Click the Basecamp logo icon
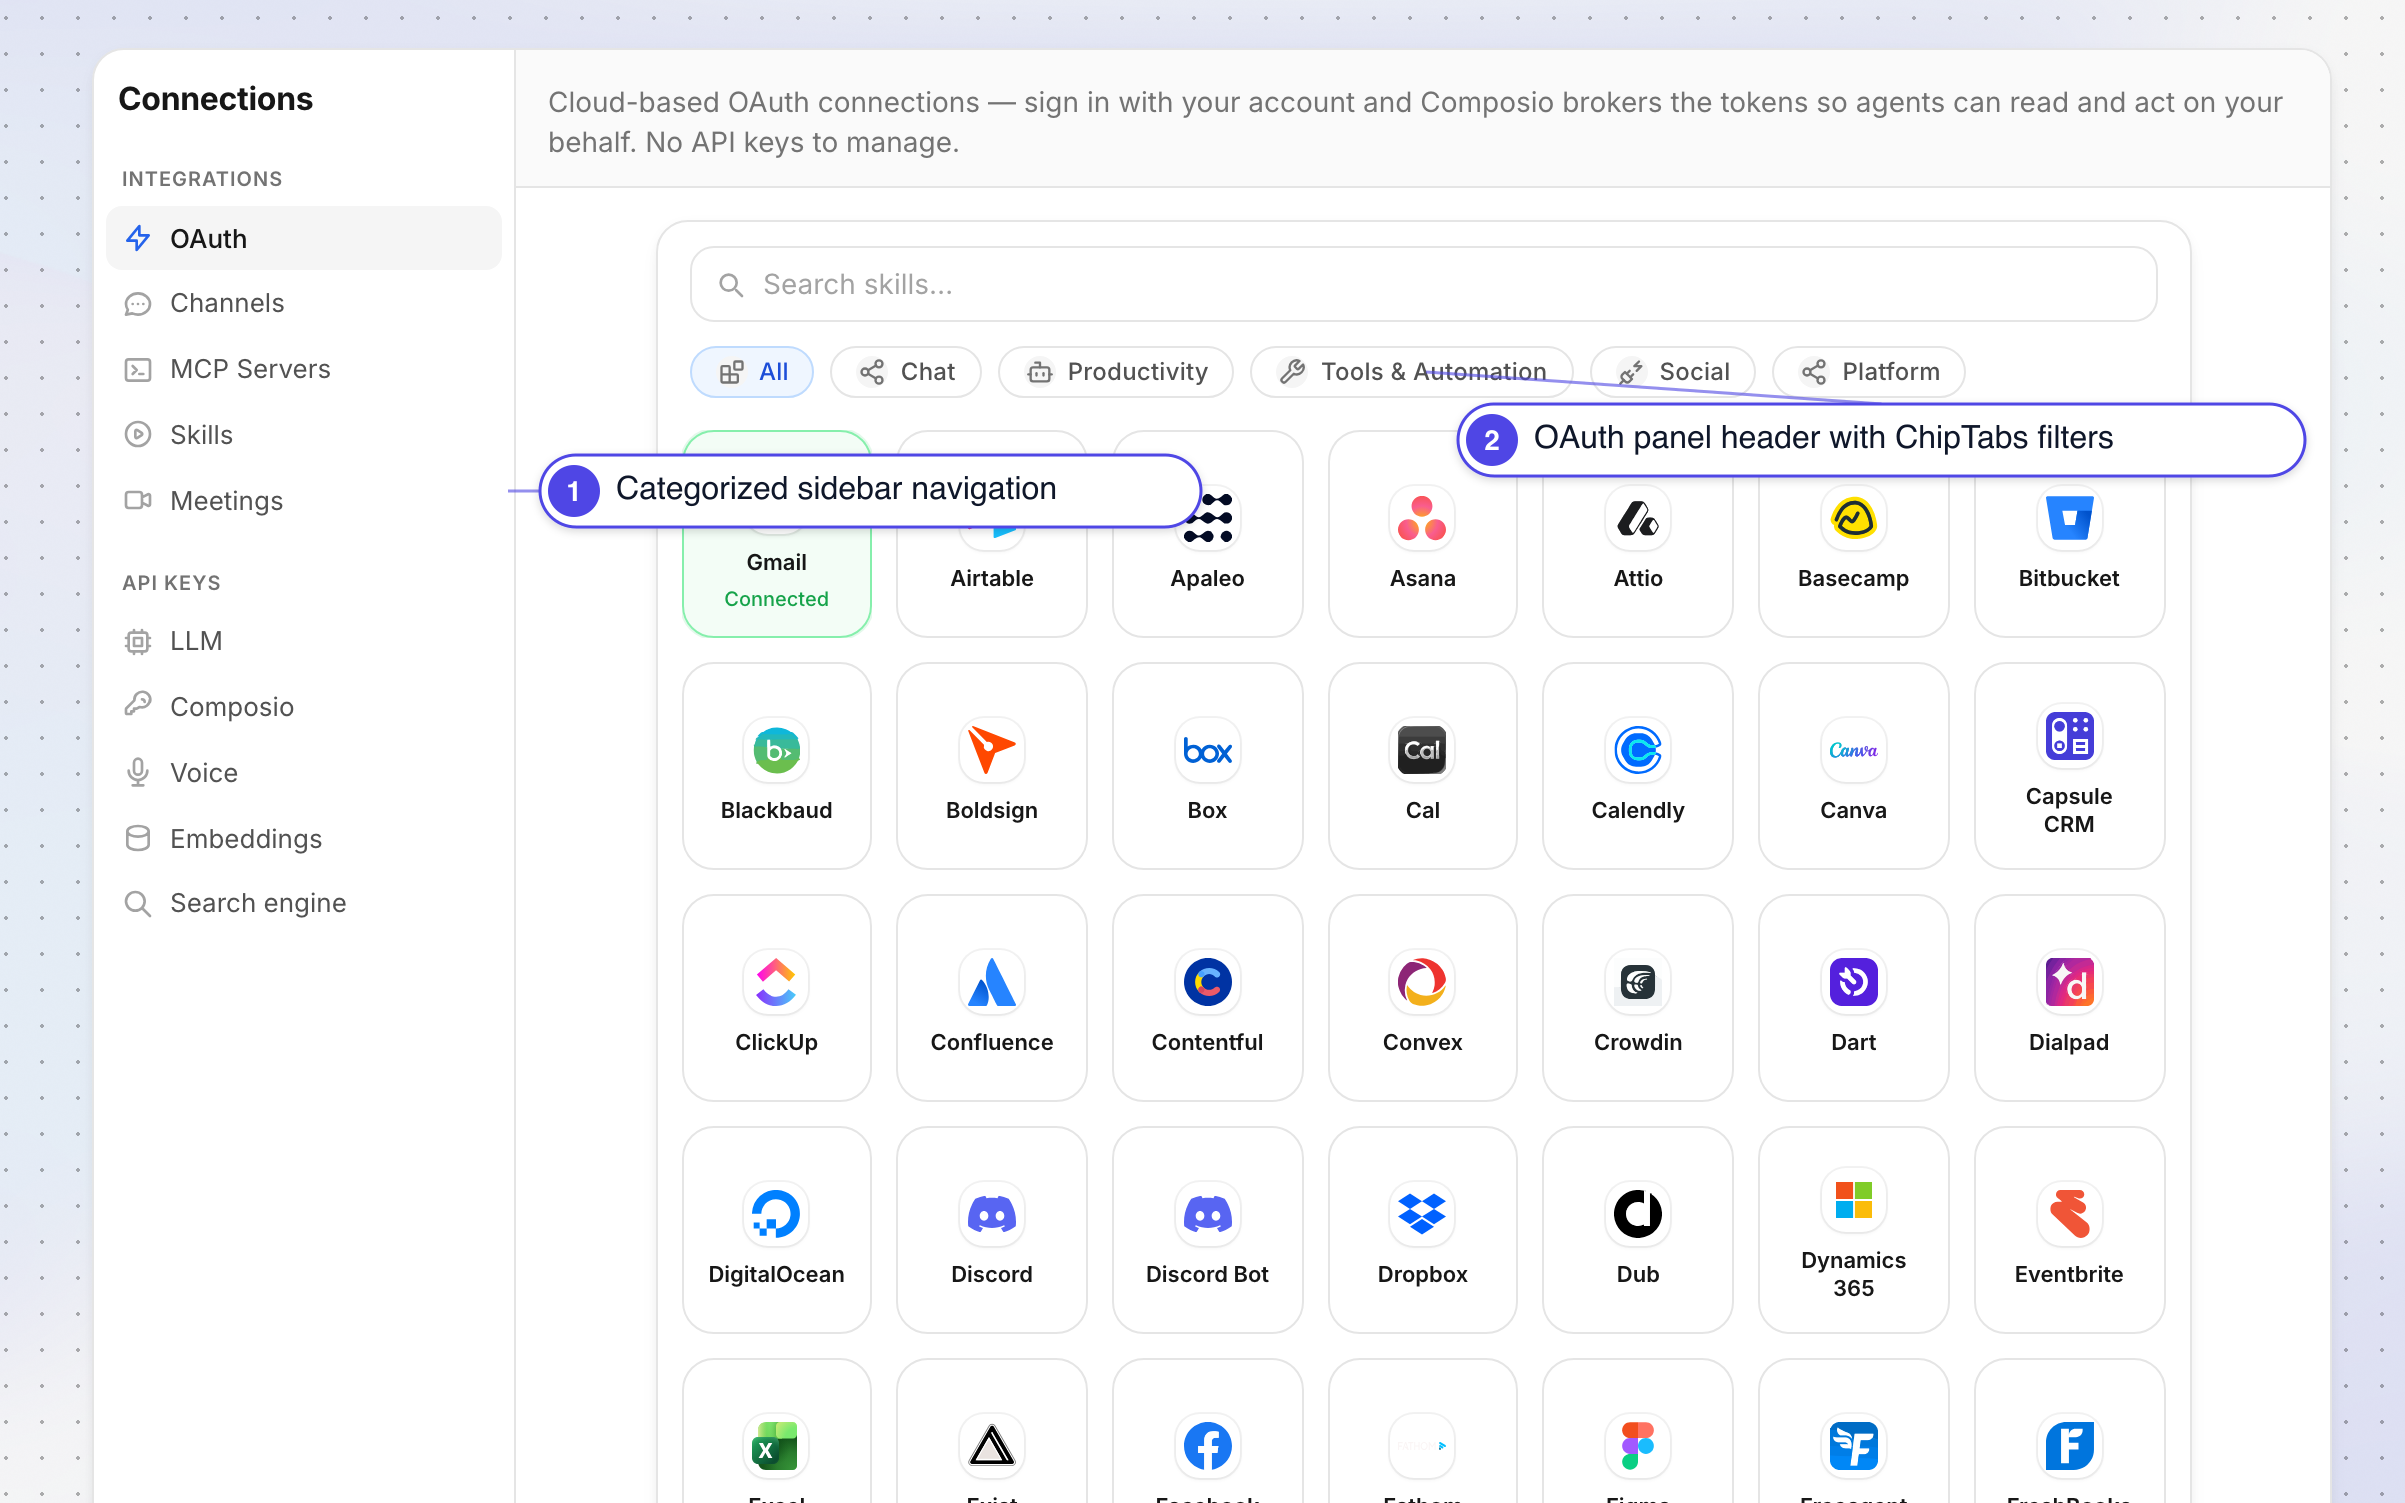The image size is (2405, 1503). coord(1853,518)
